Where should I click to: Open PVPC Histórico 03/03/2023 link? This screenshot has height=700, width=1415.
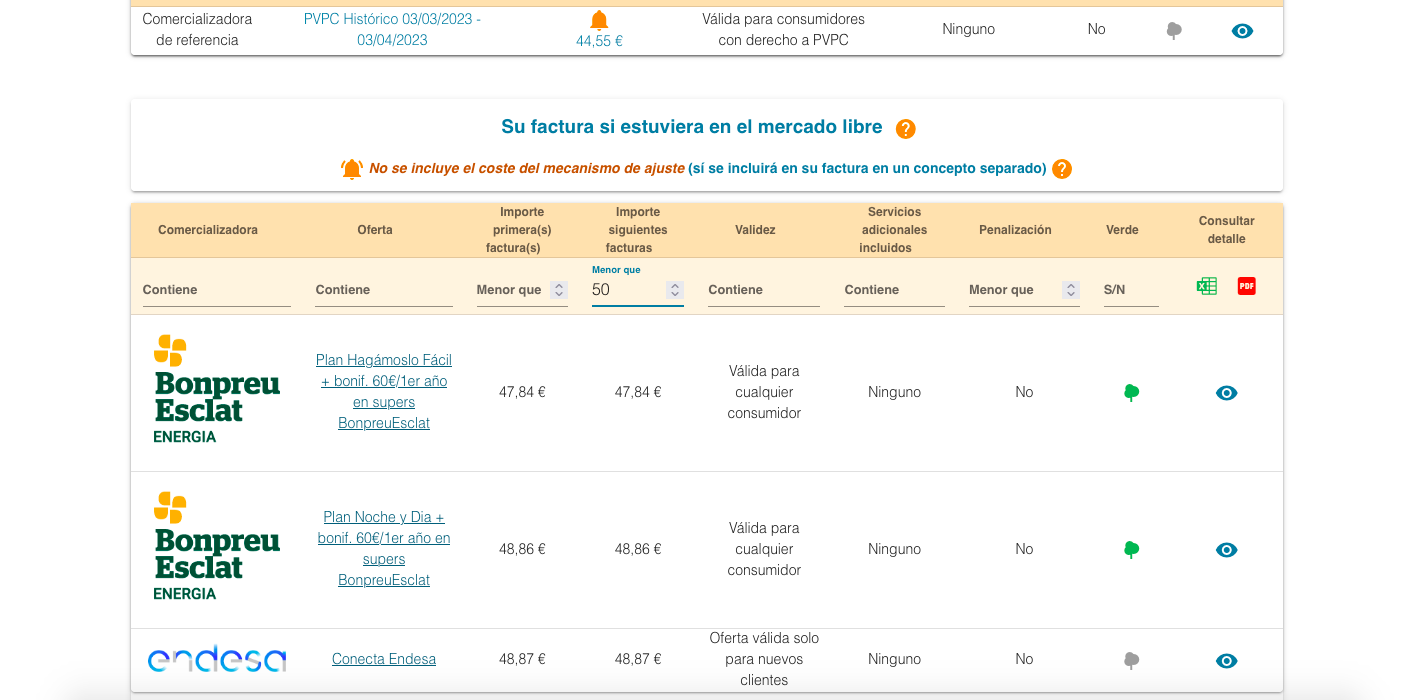[392, 29]
